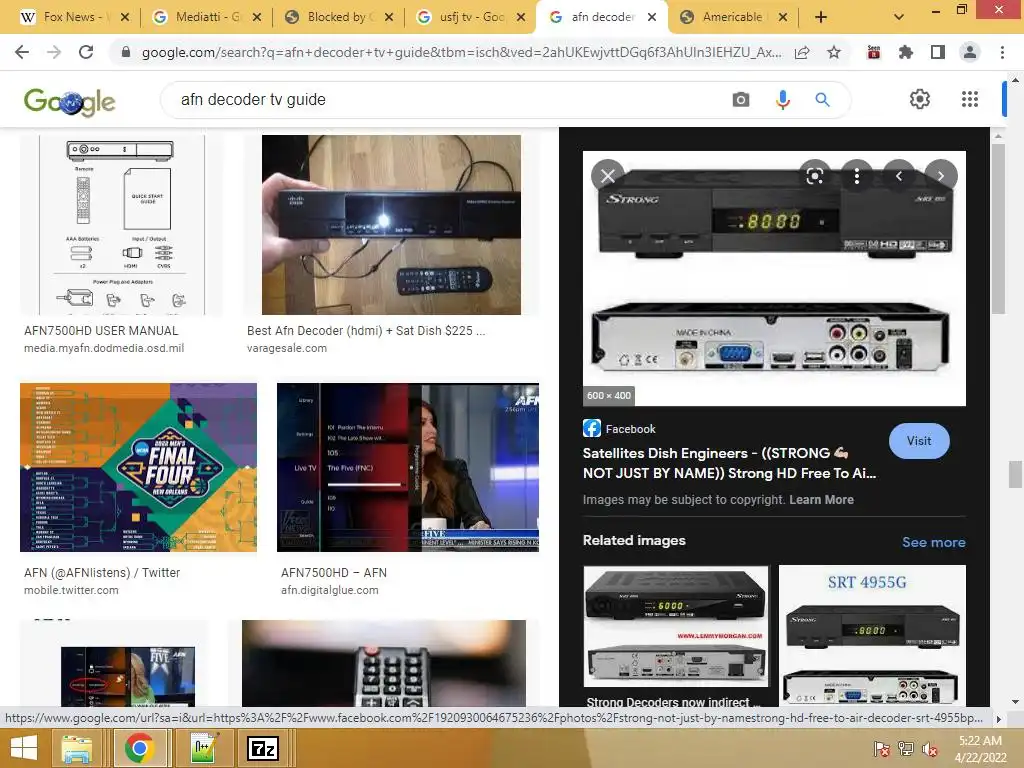Open the TV remote image result

pos(384,663)
